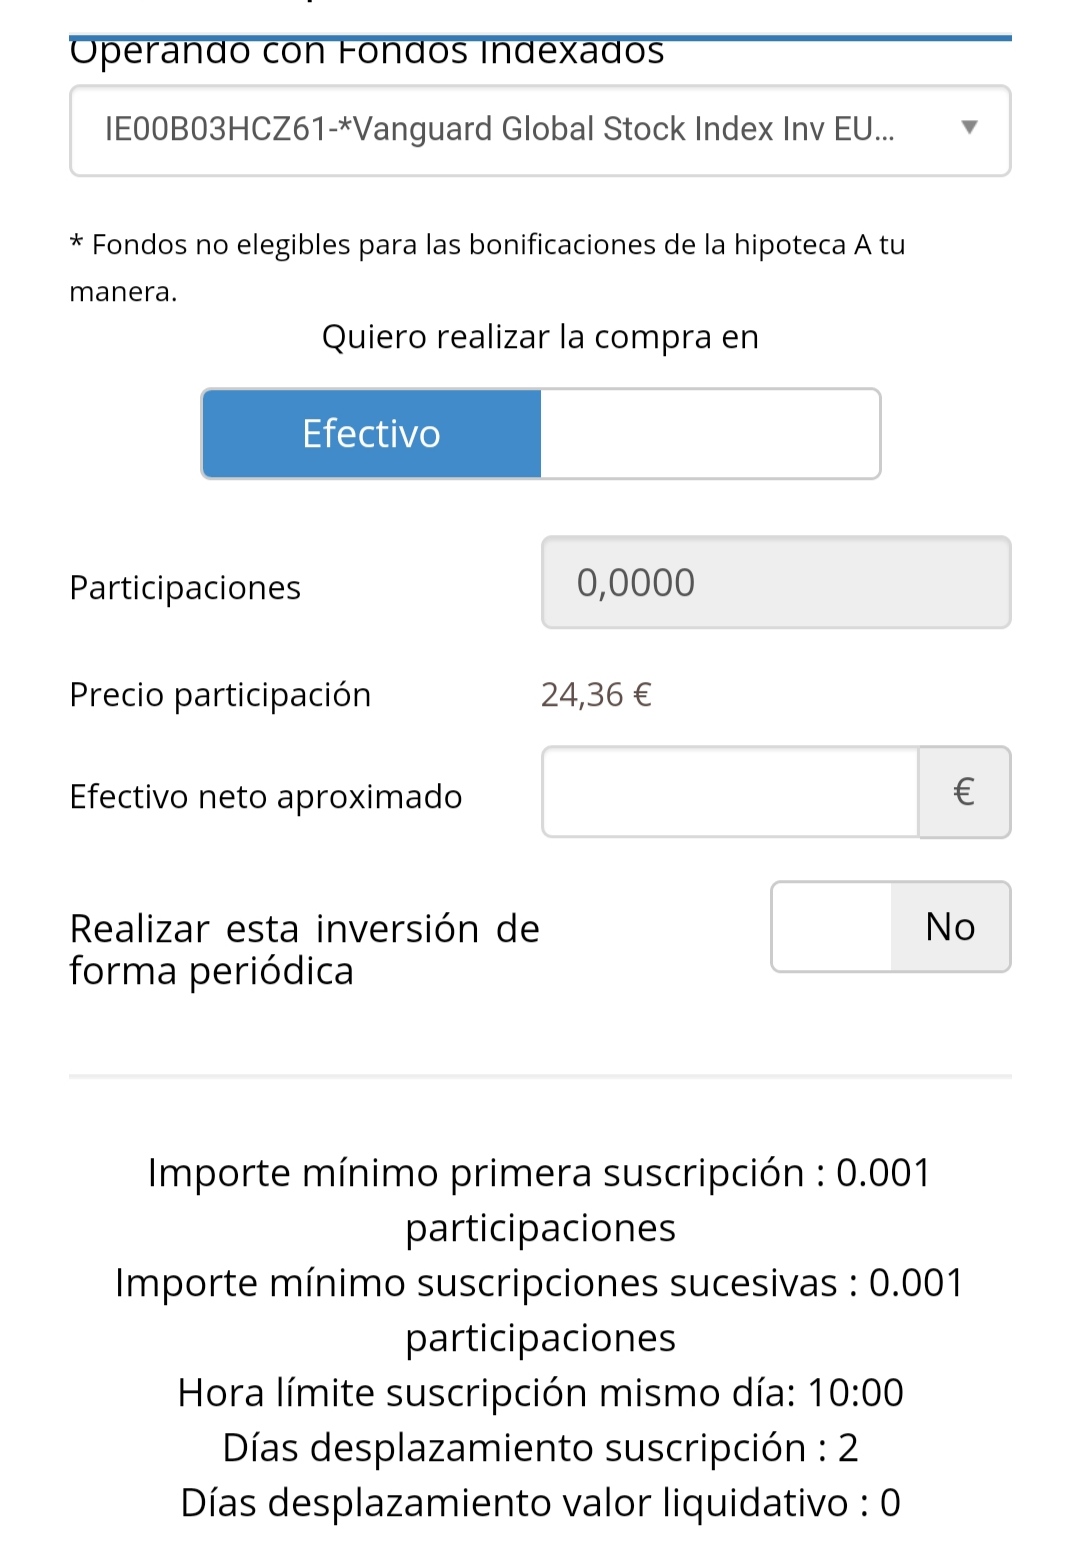Click the Operando con Fondos Indexados heading
The height and width of the screenshot is (1552, 1080).
367,50
